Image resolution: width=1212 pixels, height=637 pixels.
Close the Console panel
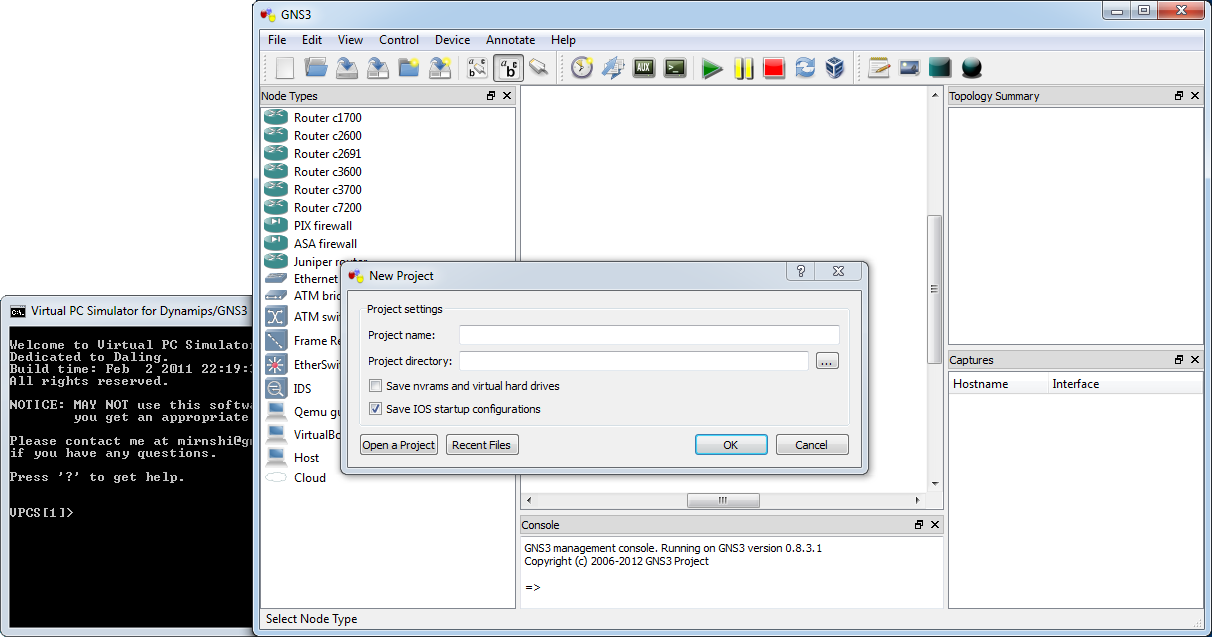tap(935, 525)
